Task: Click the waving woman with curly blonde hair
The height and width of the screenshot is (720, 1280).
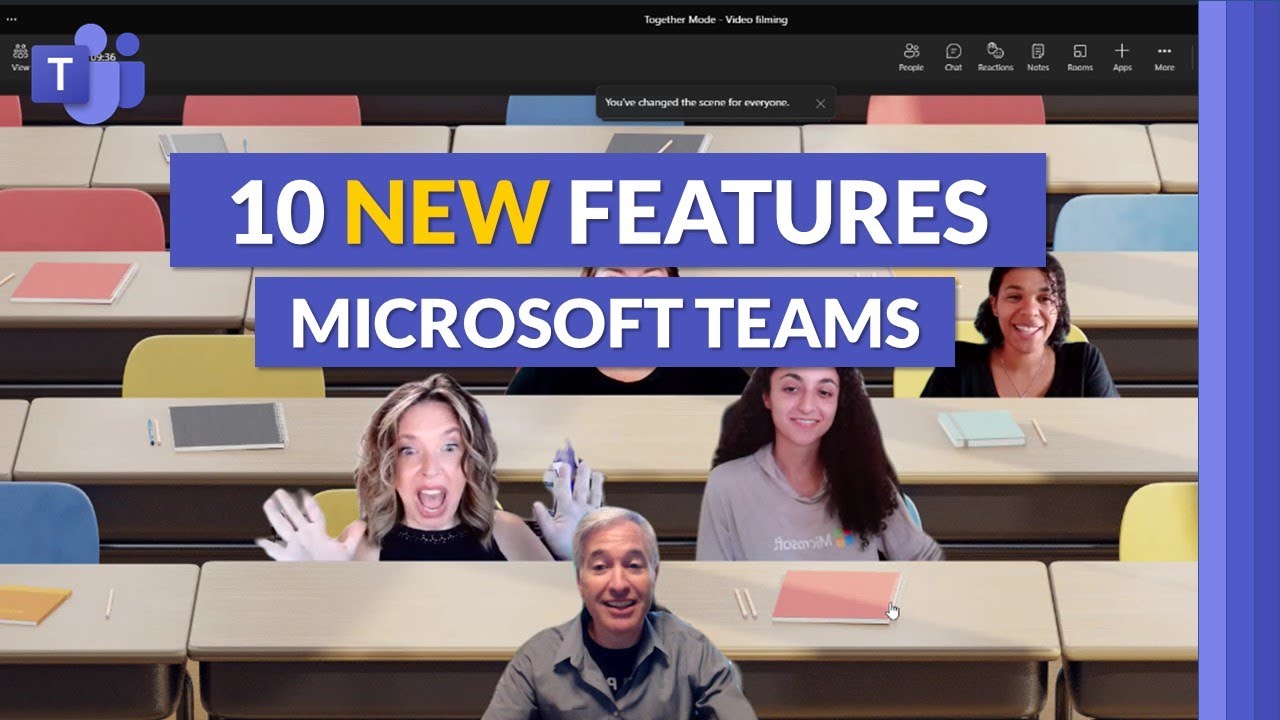Action: [430, 470]
